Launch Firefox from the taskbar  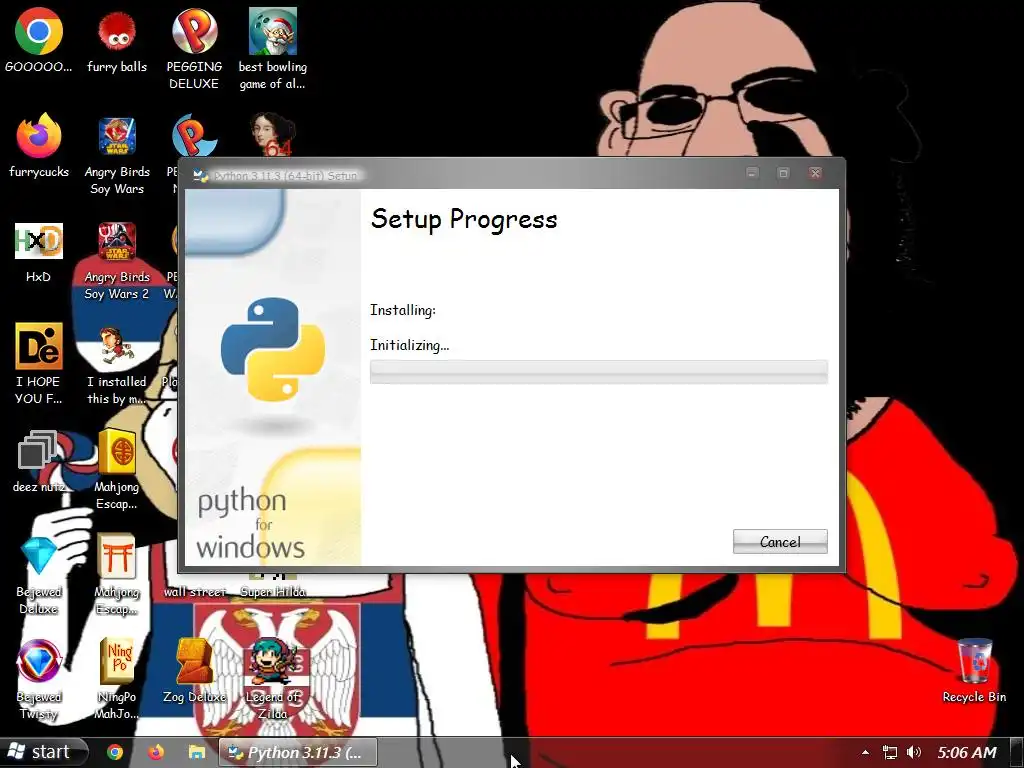(155, 752)
